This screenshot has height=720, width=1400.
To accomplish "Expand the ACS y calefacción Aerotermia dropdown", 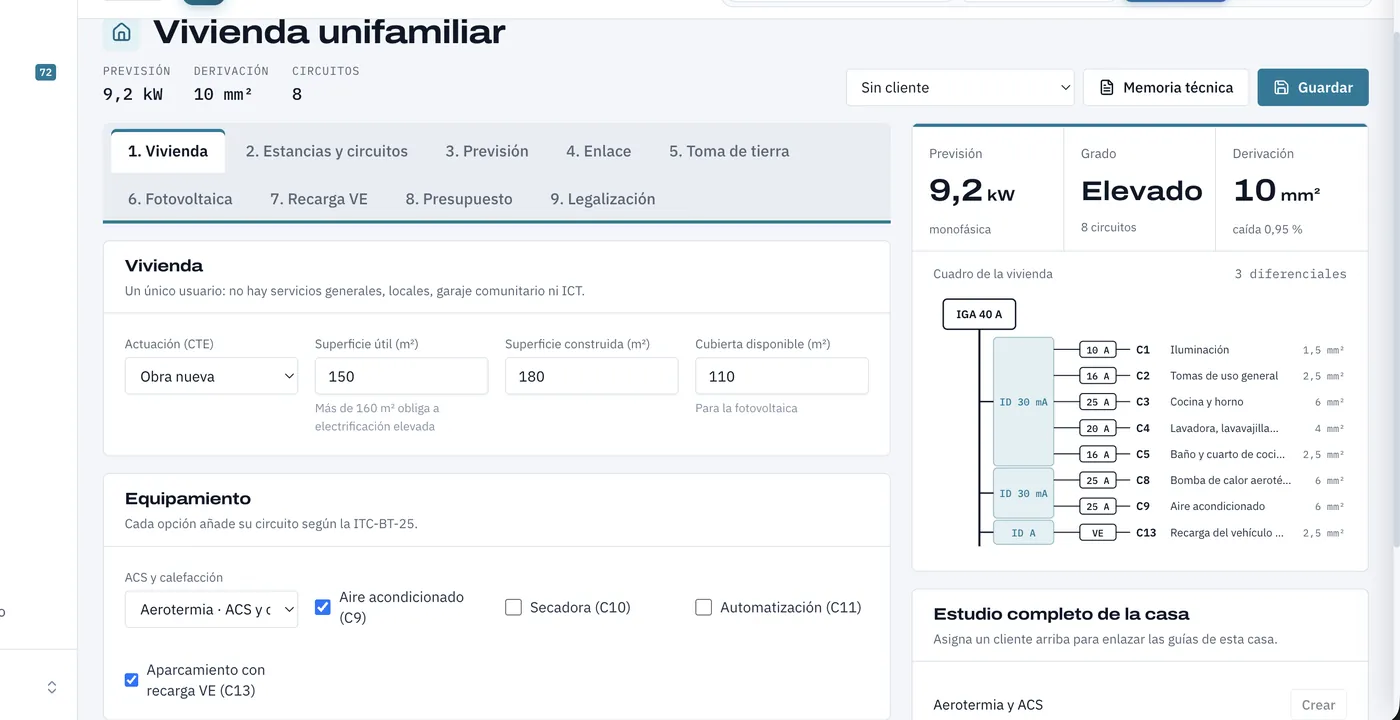I will 211,609.
